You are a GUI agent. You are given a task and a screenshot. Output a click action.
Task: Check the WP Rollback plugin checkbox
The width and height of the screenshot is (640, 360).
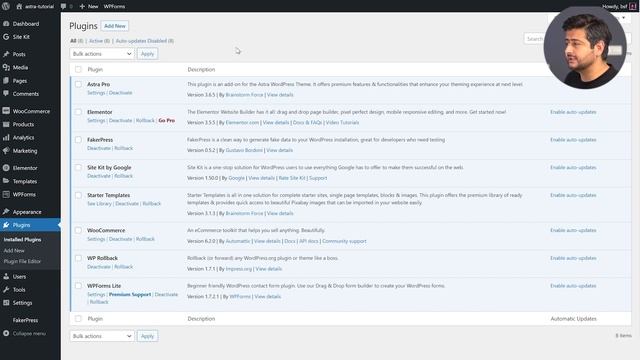[x=78, y=258]
